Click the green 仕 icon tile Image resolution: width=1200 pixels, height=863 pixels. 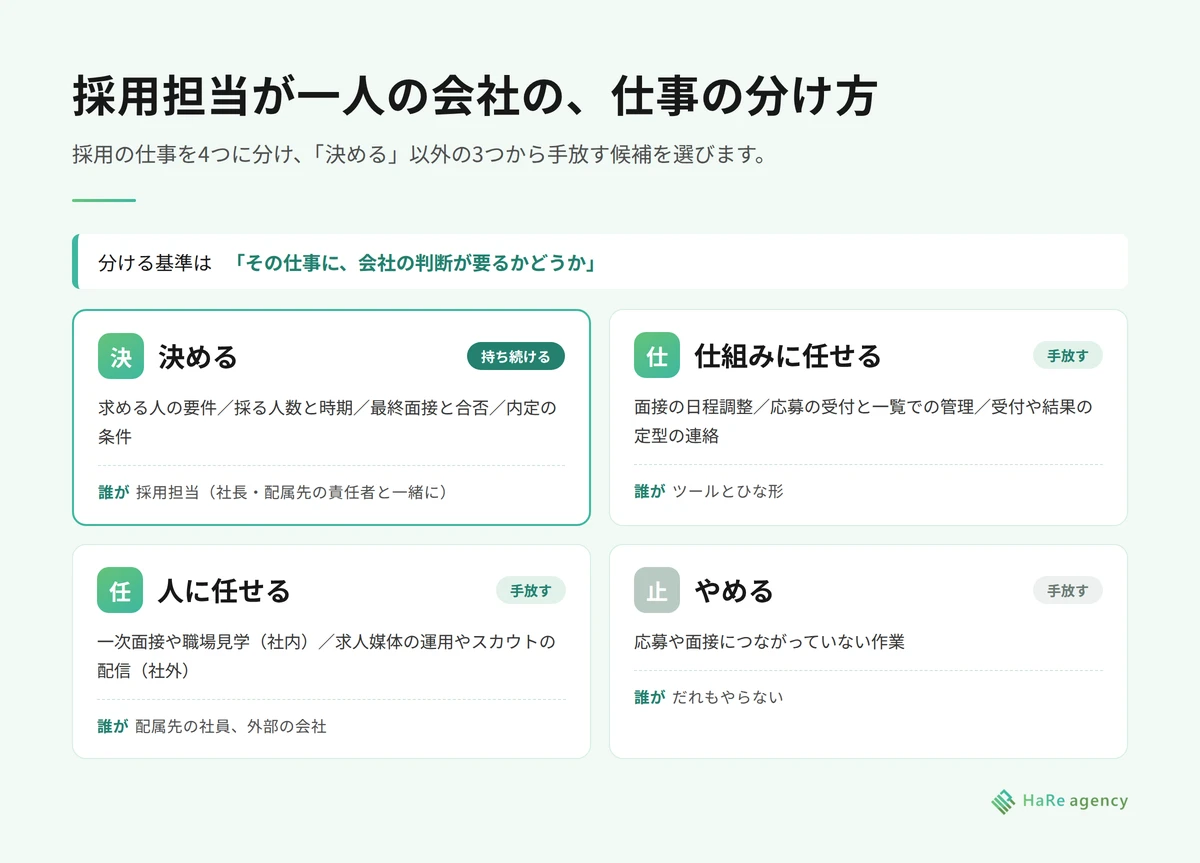point(657,355)
